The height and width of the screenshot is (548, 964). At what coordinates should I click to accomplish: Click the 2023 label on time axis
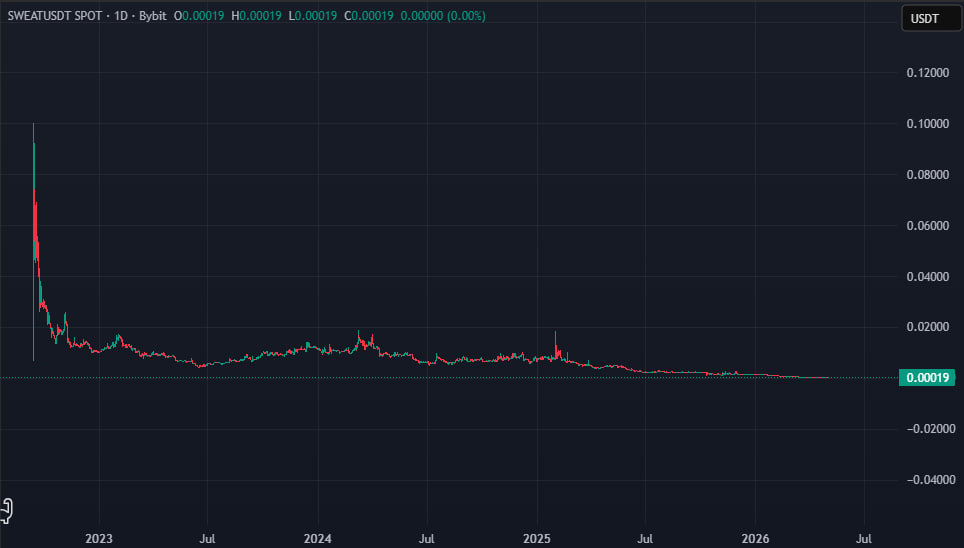coord(98,539)
